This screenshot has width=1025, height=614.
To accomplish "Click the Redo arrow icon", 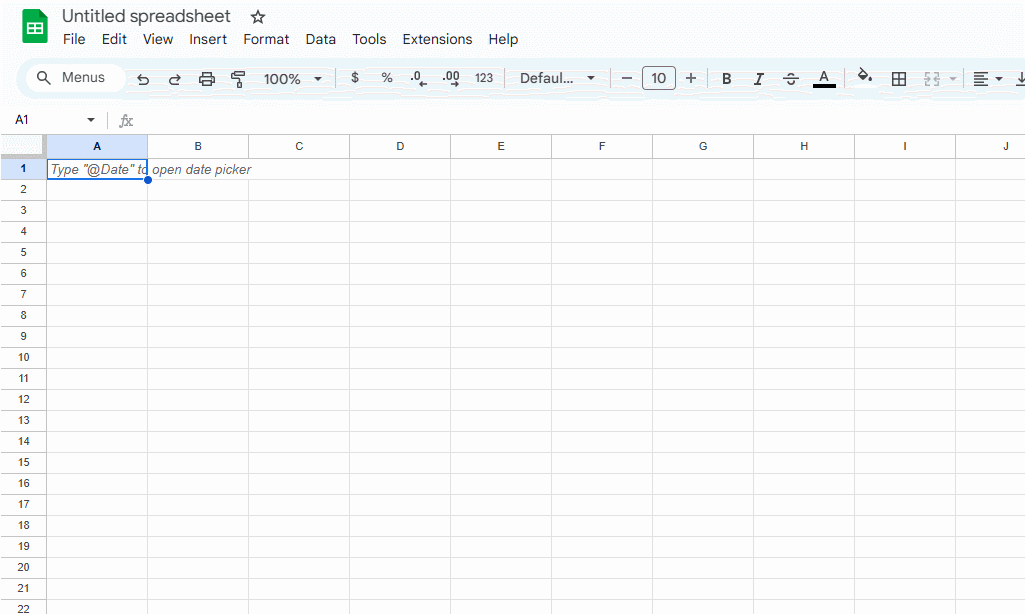I will [174, 79].
